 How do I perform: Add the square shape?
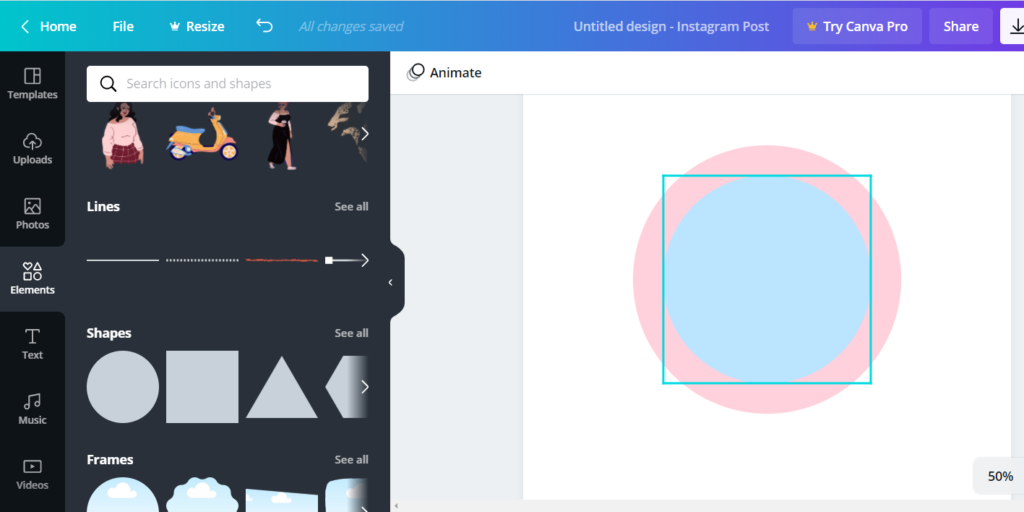coord(202,387)
